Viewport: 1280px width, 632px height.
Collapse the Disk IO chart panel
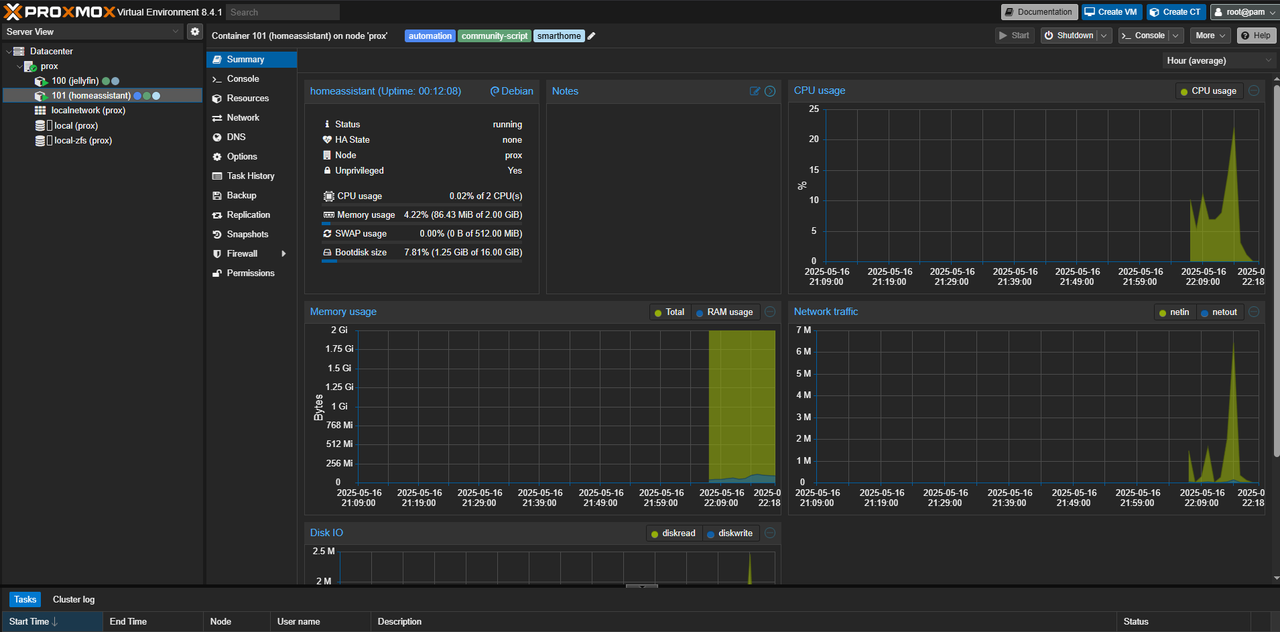(770, 533)
